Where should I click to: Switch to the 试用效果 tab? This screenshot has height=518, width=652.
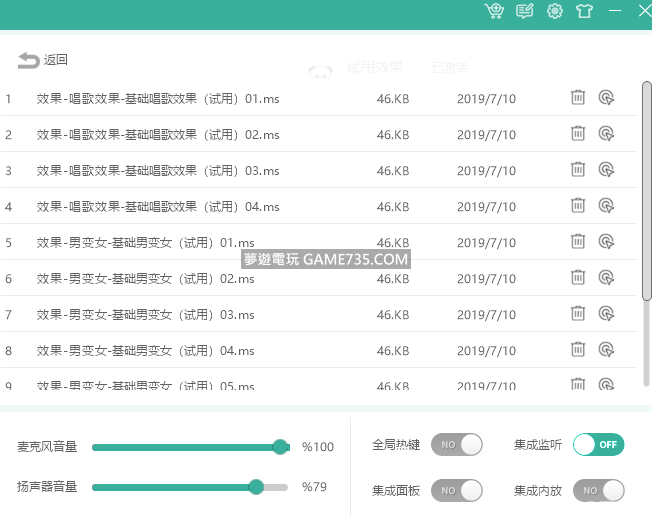coord(374,67)
